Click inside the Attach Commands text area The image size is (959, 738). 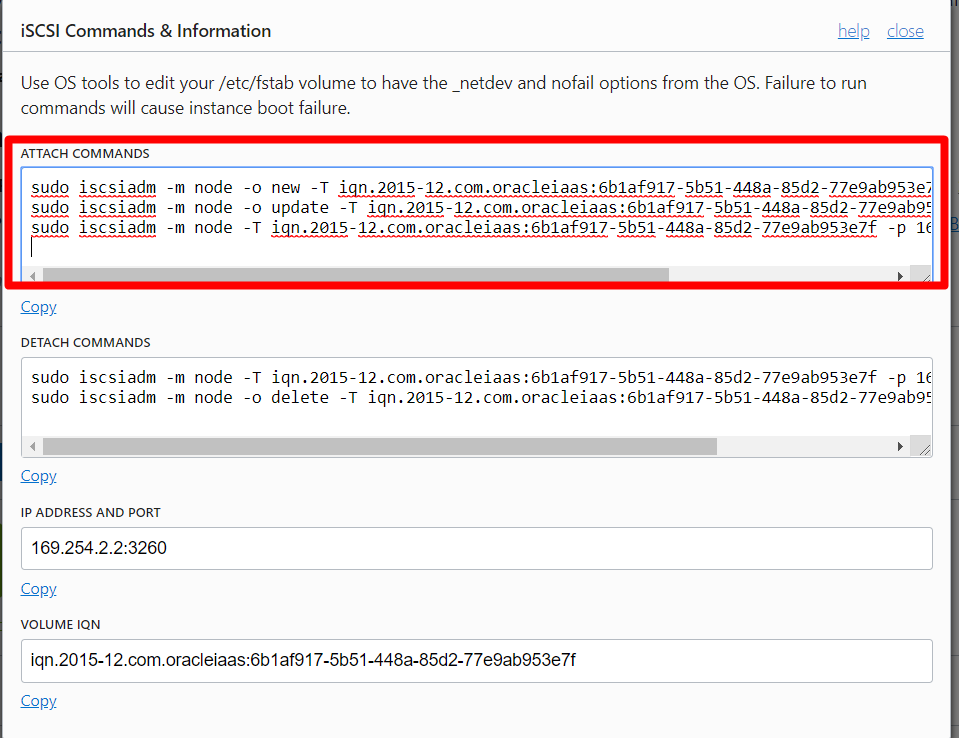tap(476, 224)
